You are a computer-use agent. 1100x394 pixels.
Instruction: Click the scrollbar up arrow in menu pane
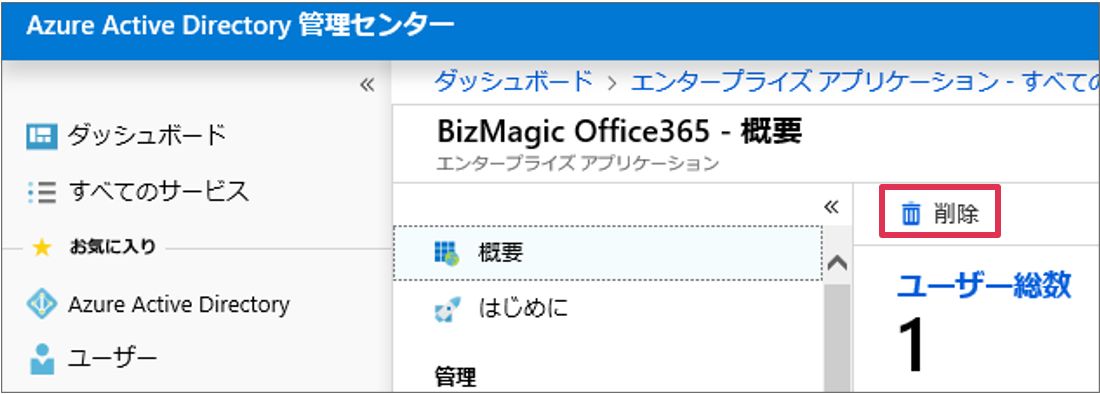tap(838, 264)
